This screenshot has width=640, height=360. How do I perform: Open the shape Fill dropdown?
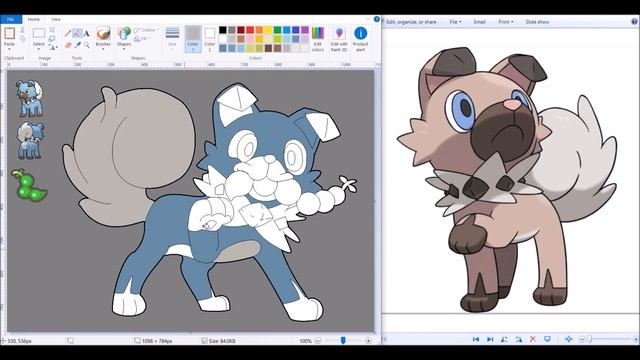[141, 39]
